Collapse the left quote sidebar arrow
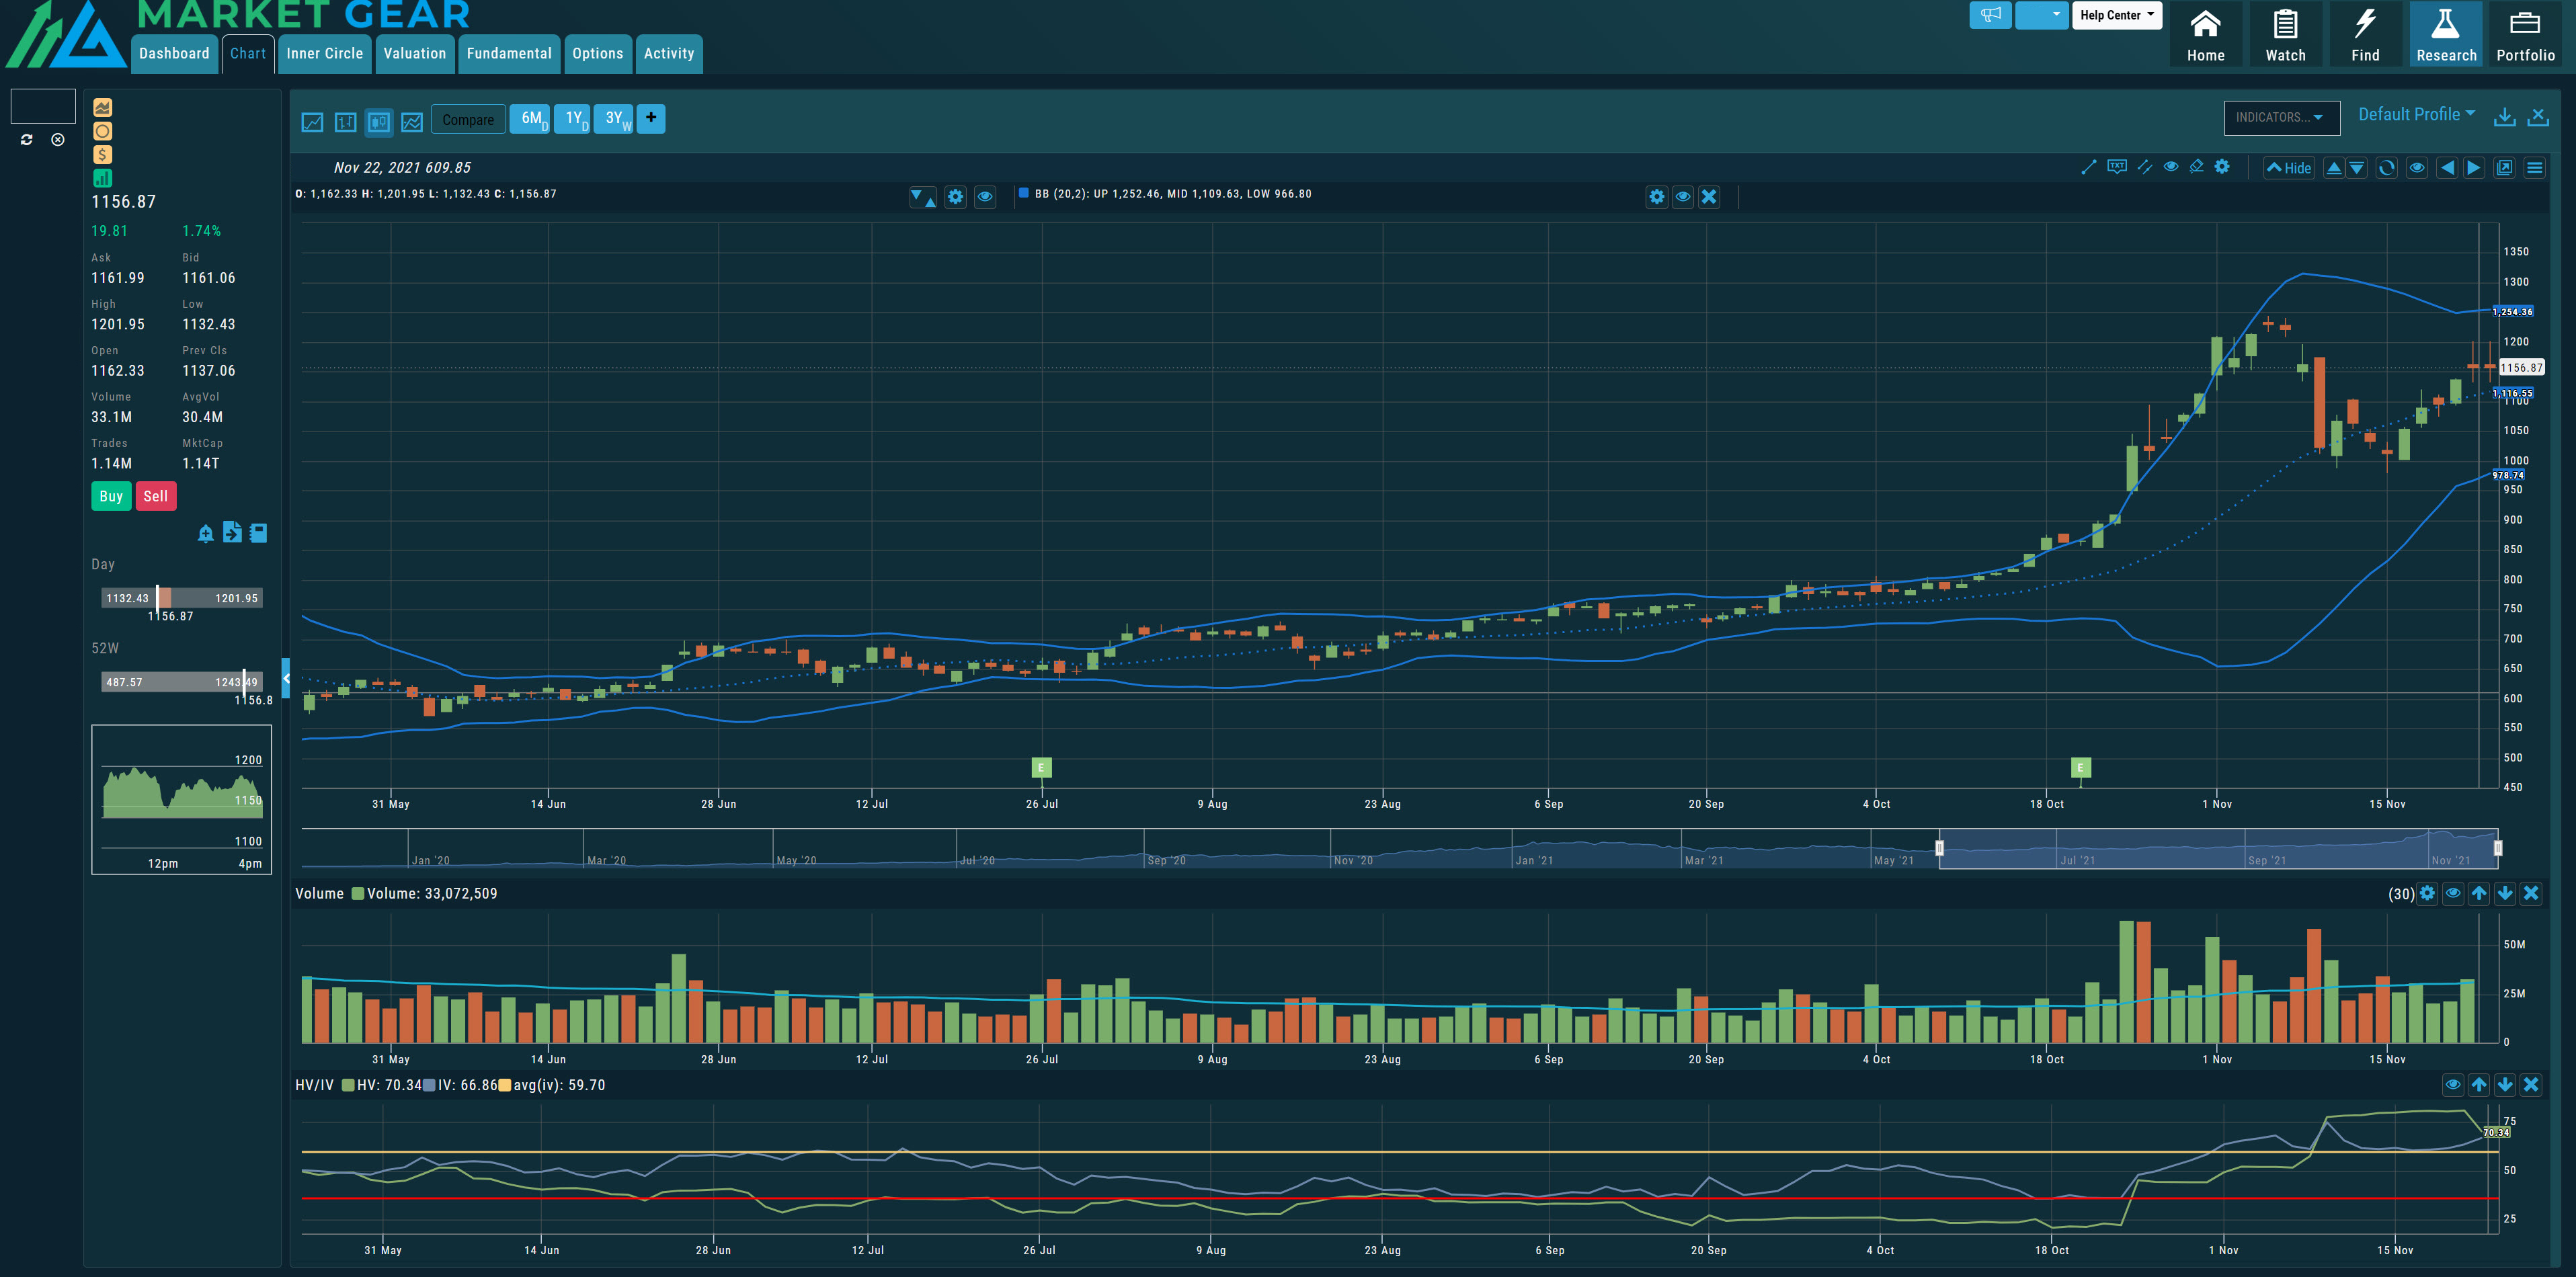 [x=286, y=678]
